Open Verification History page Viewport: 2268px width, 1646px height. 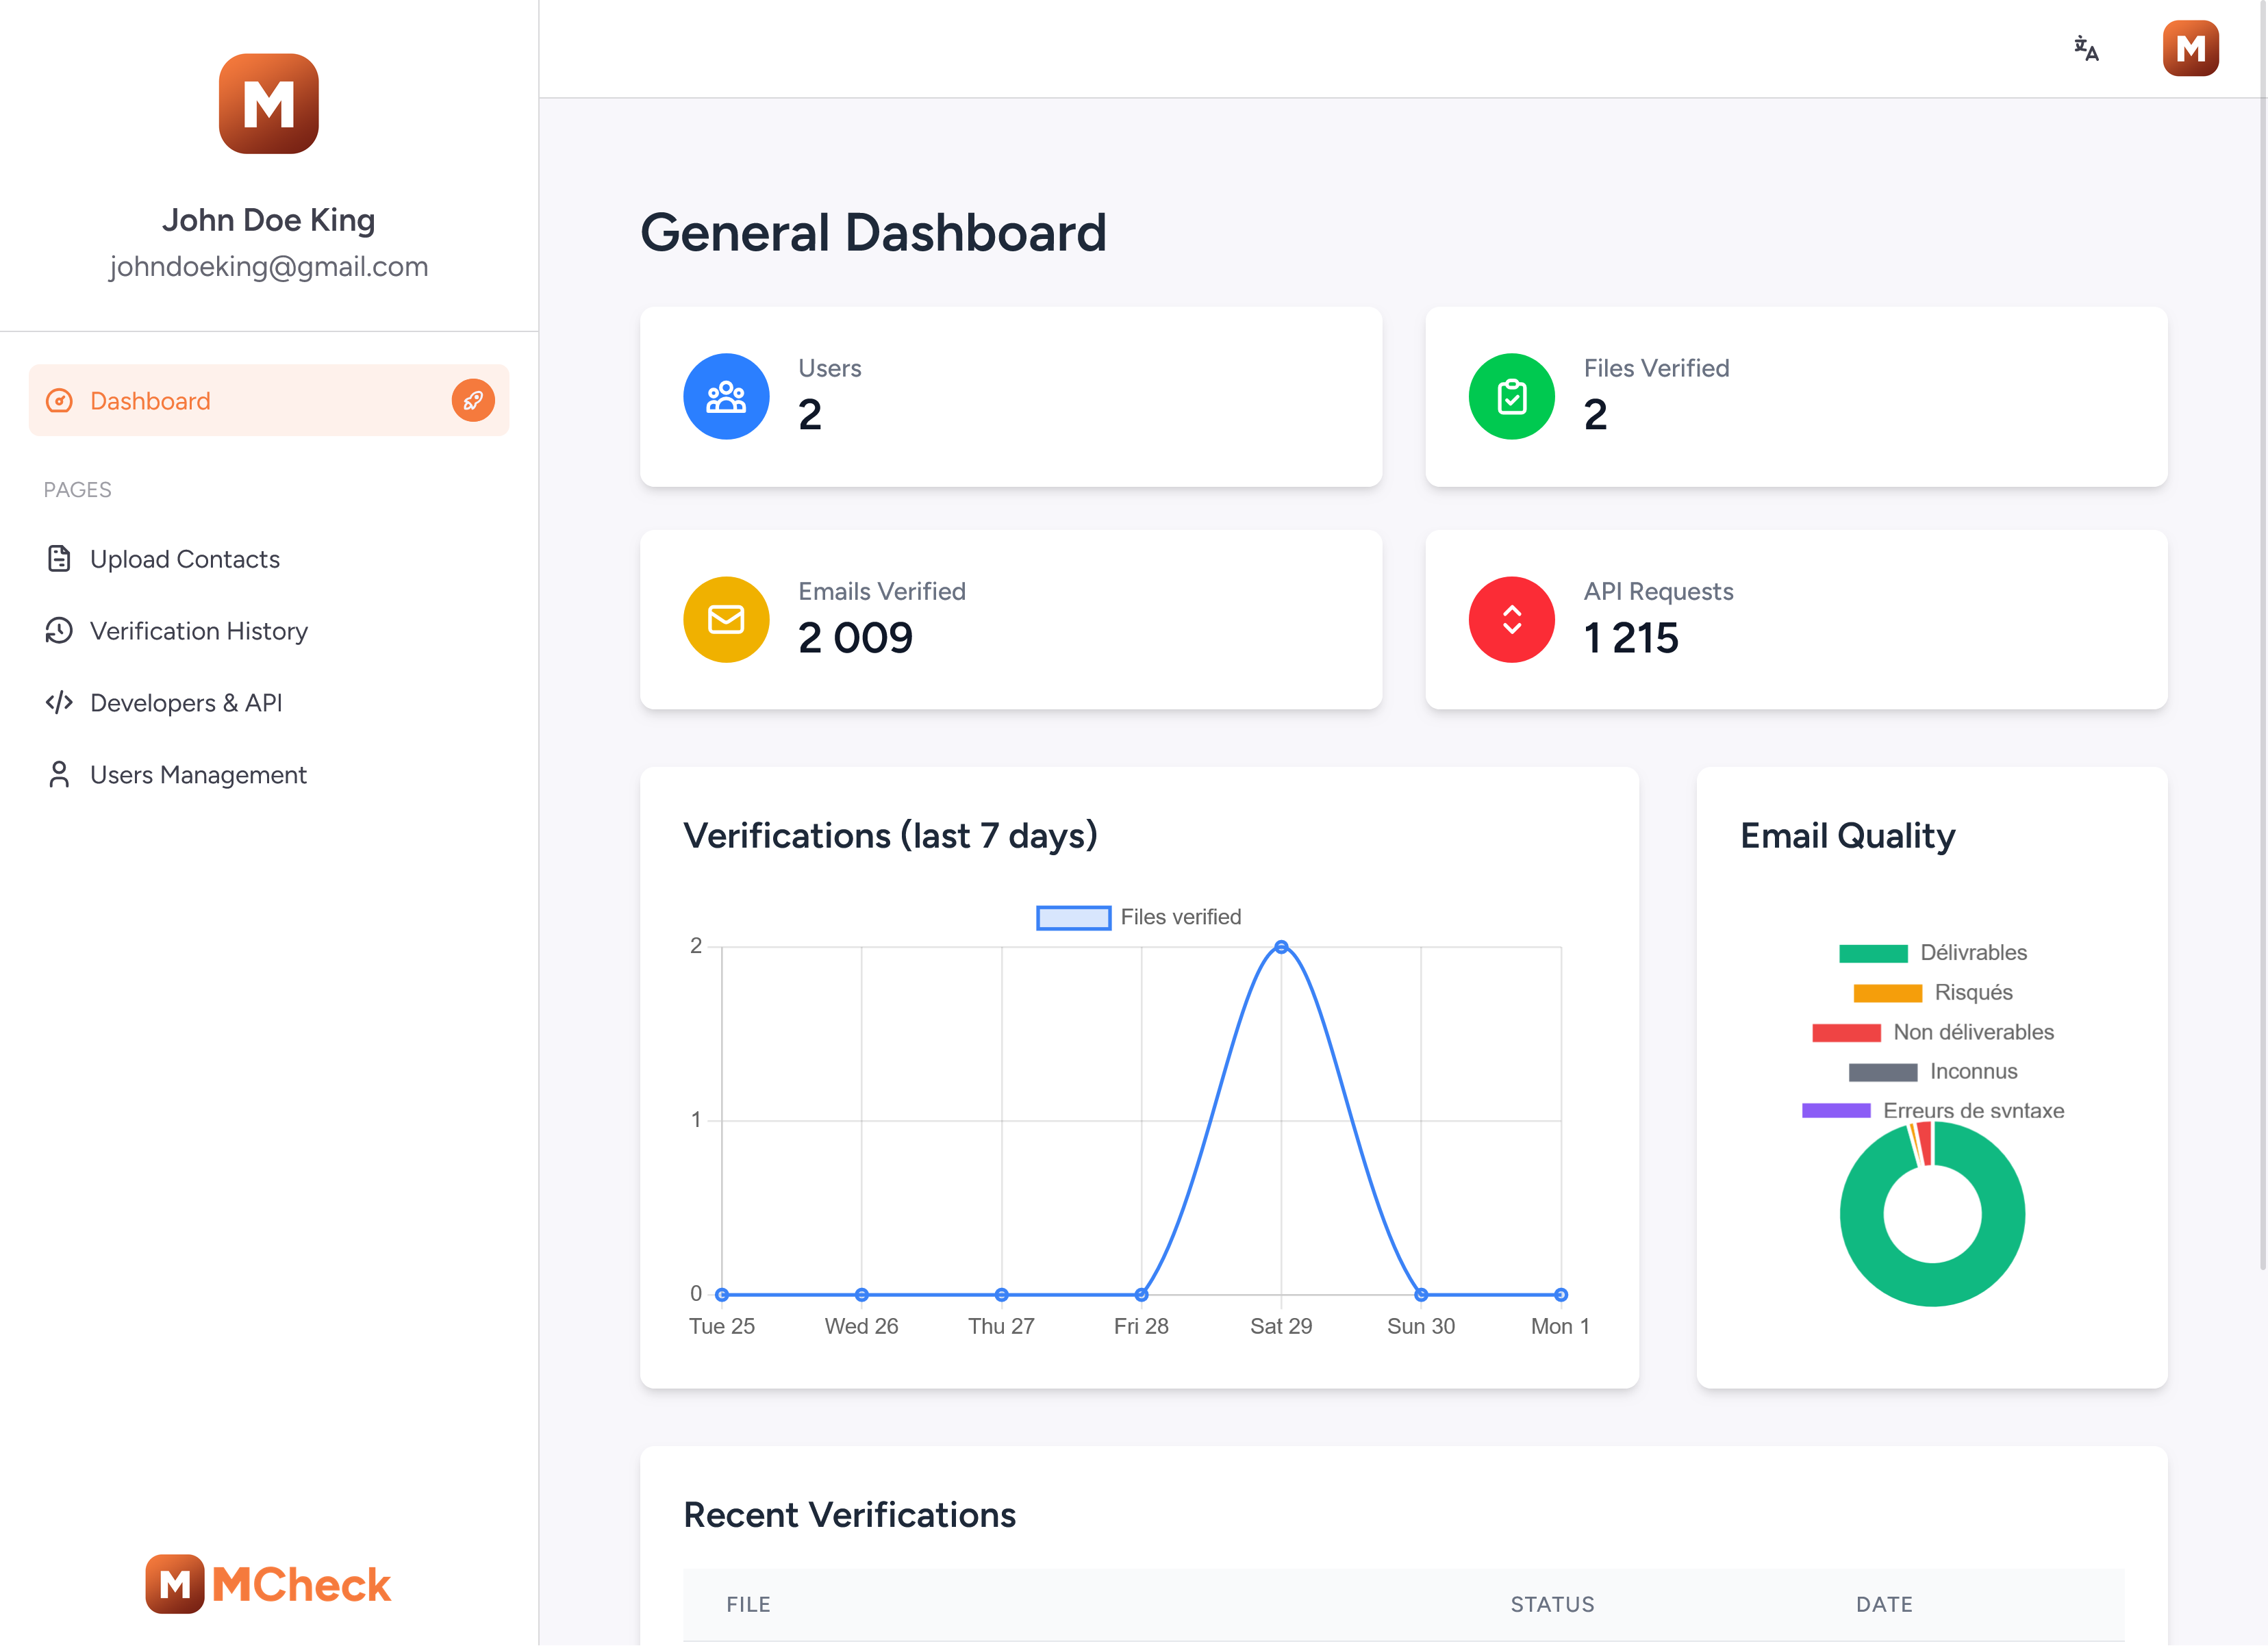click(198, 630)
